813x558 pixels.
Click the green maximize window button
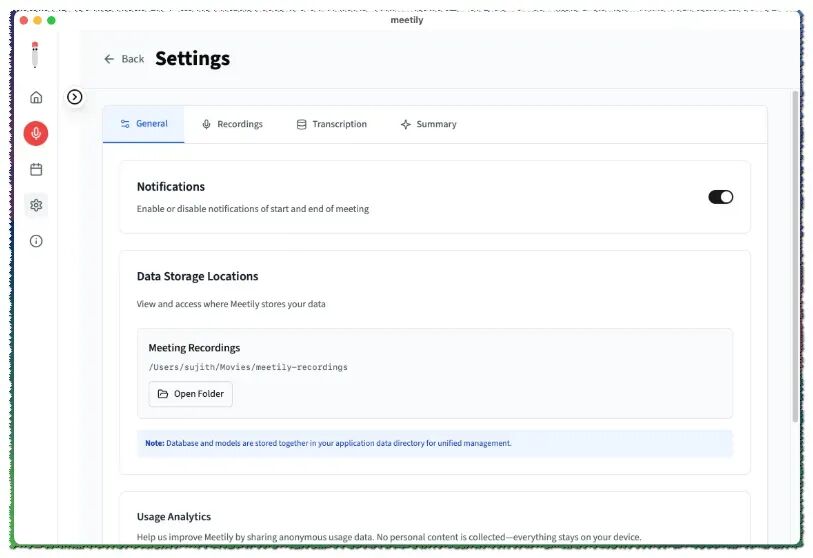pos(51,20)
